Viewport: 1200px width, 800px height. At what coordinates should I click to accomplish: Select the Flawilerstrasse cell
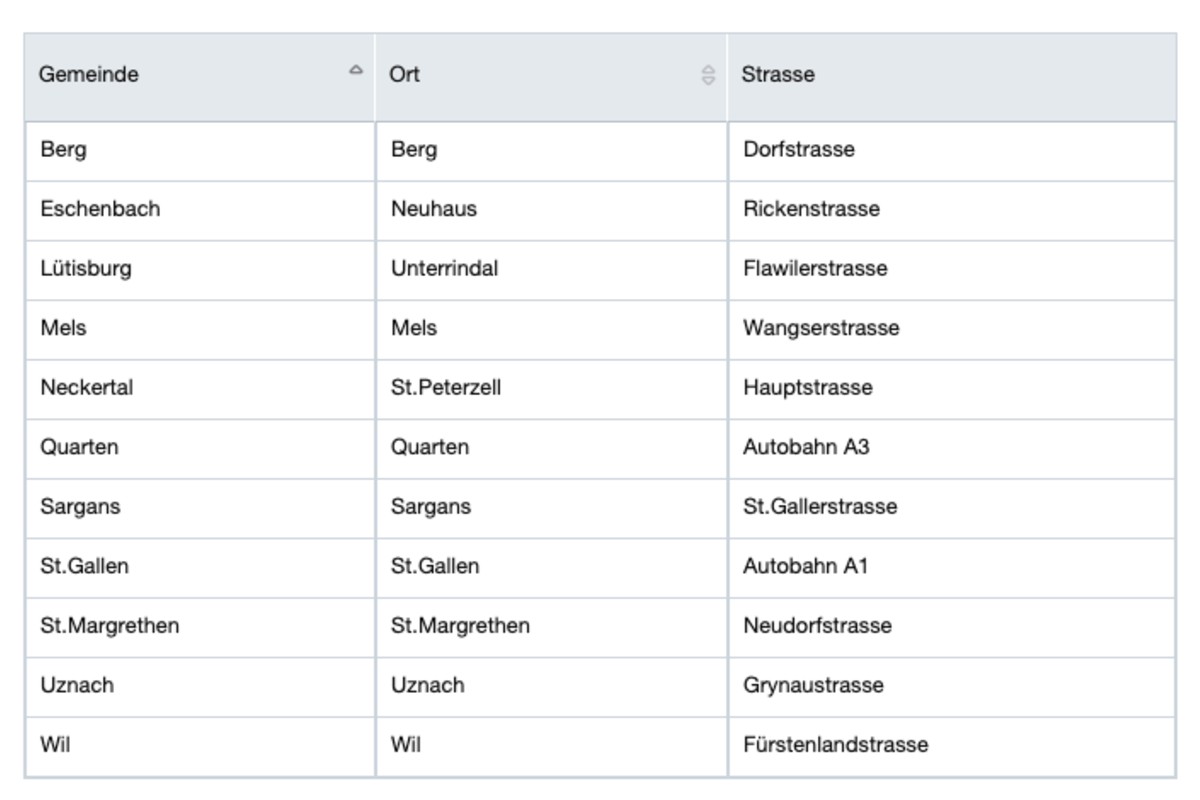815,269
